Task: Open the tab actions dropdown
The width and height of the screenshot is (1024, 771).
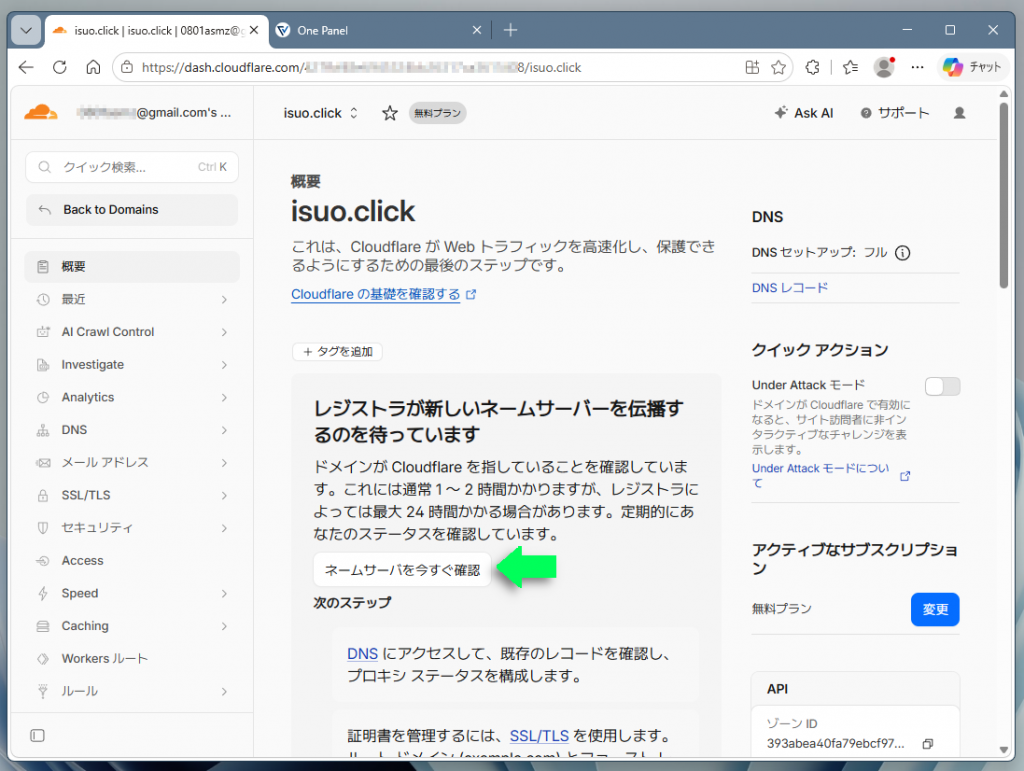Action: [26, 30]
